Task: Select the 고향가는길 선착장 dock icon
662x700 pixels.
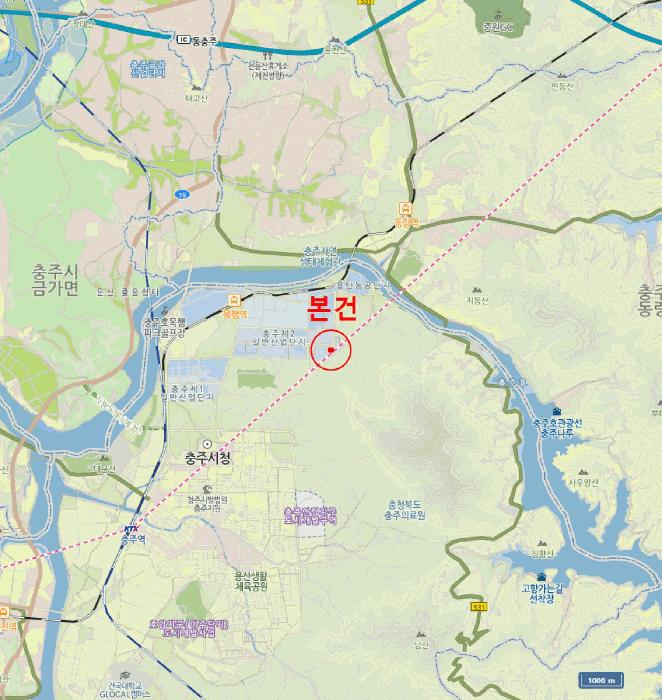Action: pos(541,576)
